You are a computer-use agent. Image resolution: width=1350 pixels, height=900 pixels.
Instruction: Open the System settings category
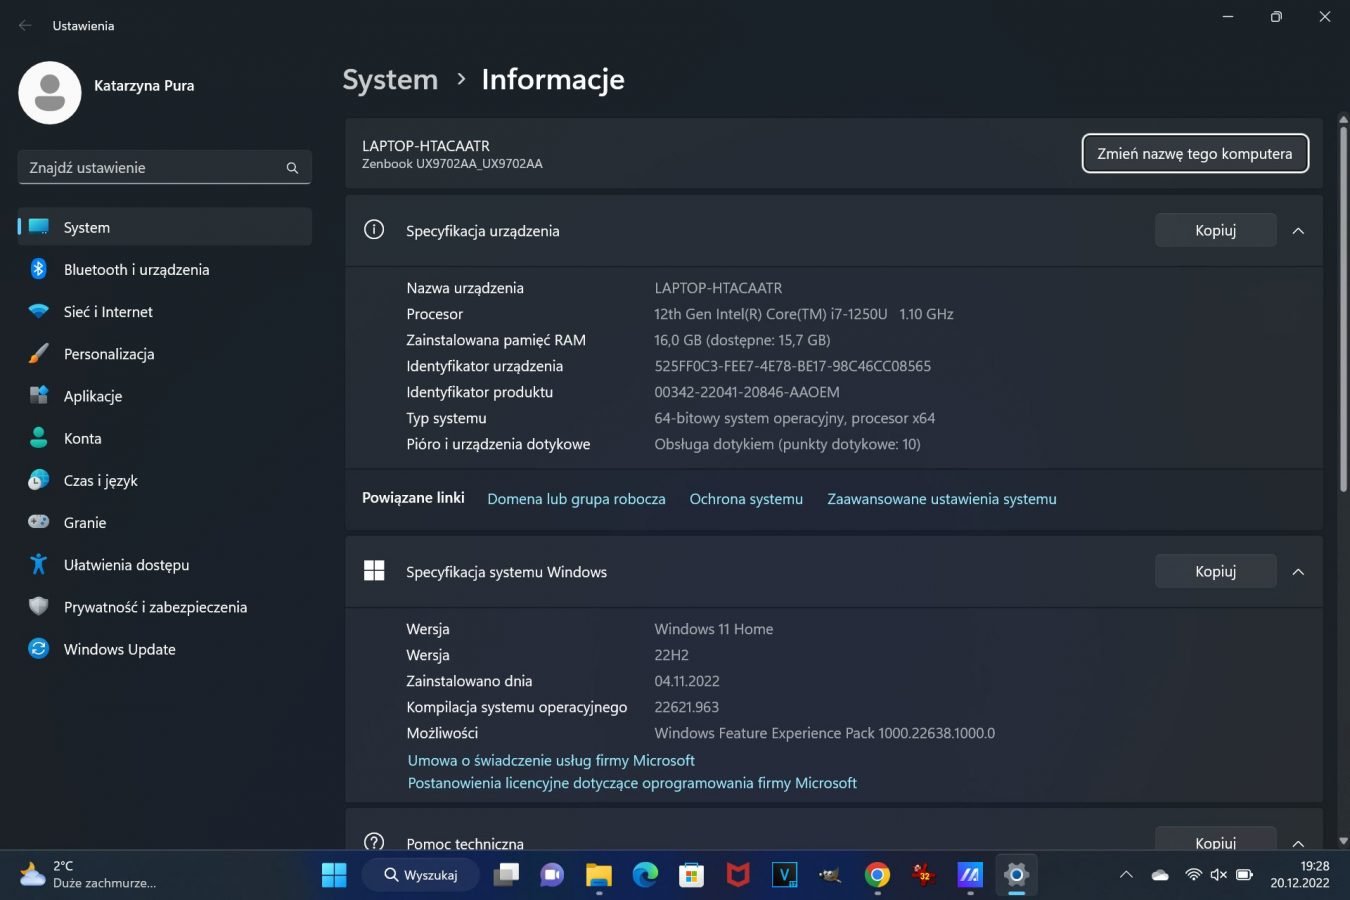point(165,227)
